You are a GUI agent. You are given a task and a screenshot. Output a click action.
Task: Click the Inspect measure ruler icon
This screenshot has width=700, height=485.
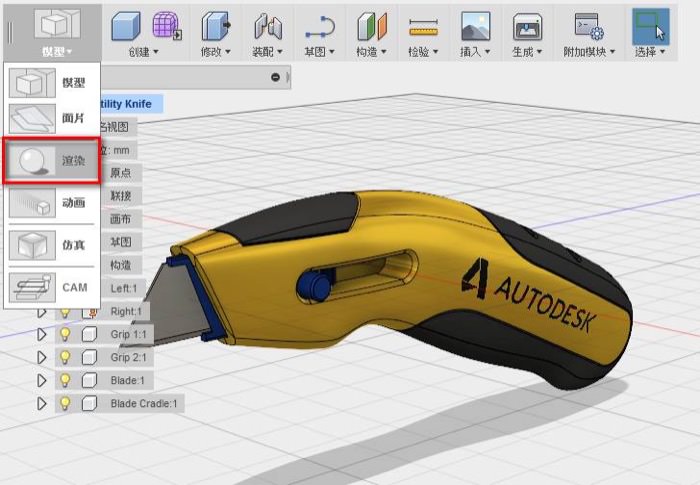(423, 27)
